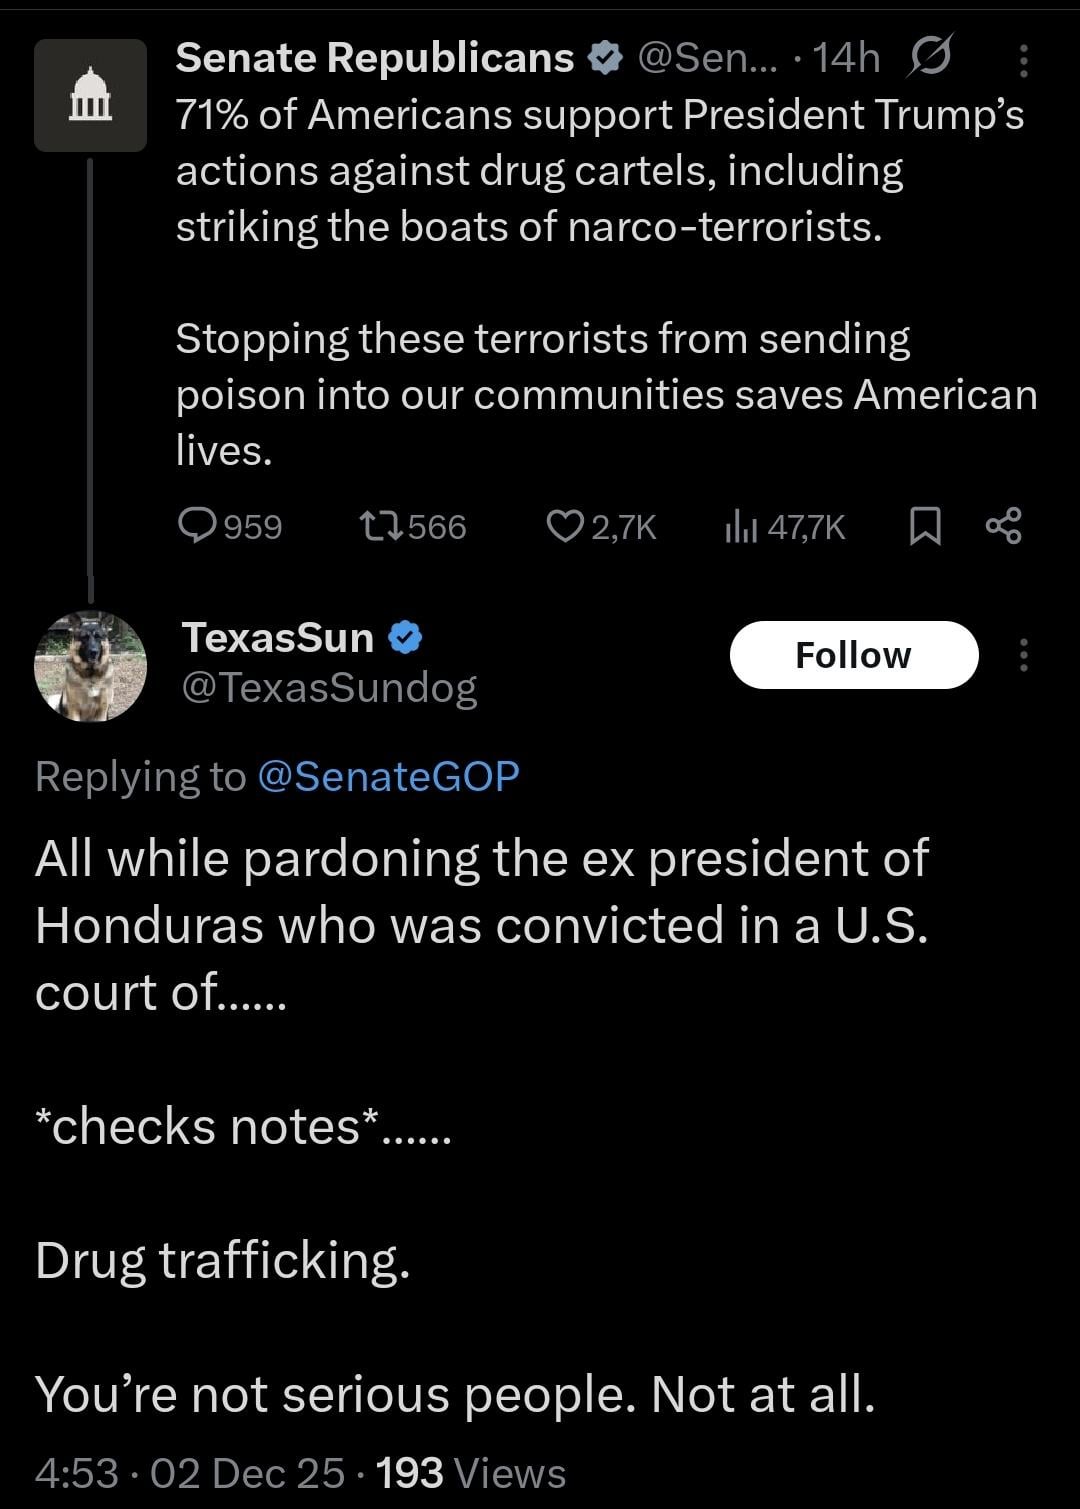Tap TexasSun's blue verified badge

(x=405, y=637)
